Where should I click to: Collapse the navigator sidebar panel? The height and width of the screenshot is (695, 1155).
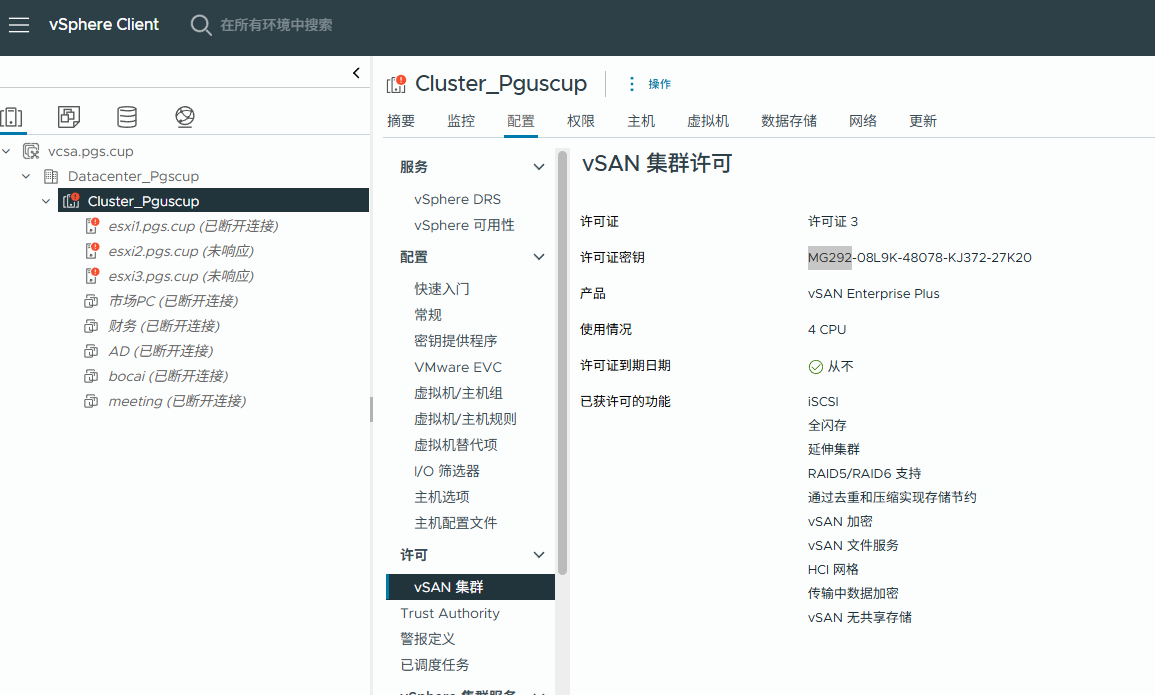coord(357,73)
